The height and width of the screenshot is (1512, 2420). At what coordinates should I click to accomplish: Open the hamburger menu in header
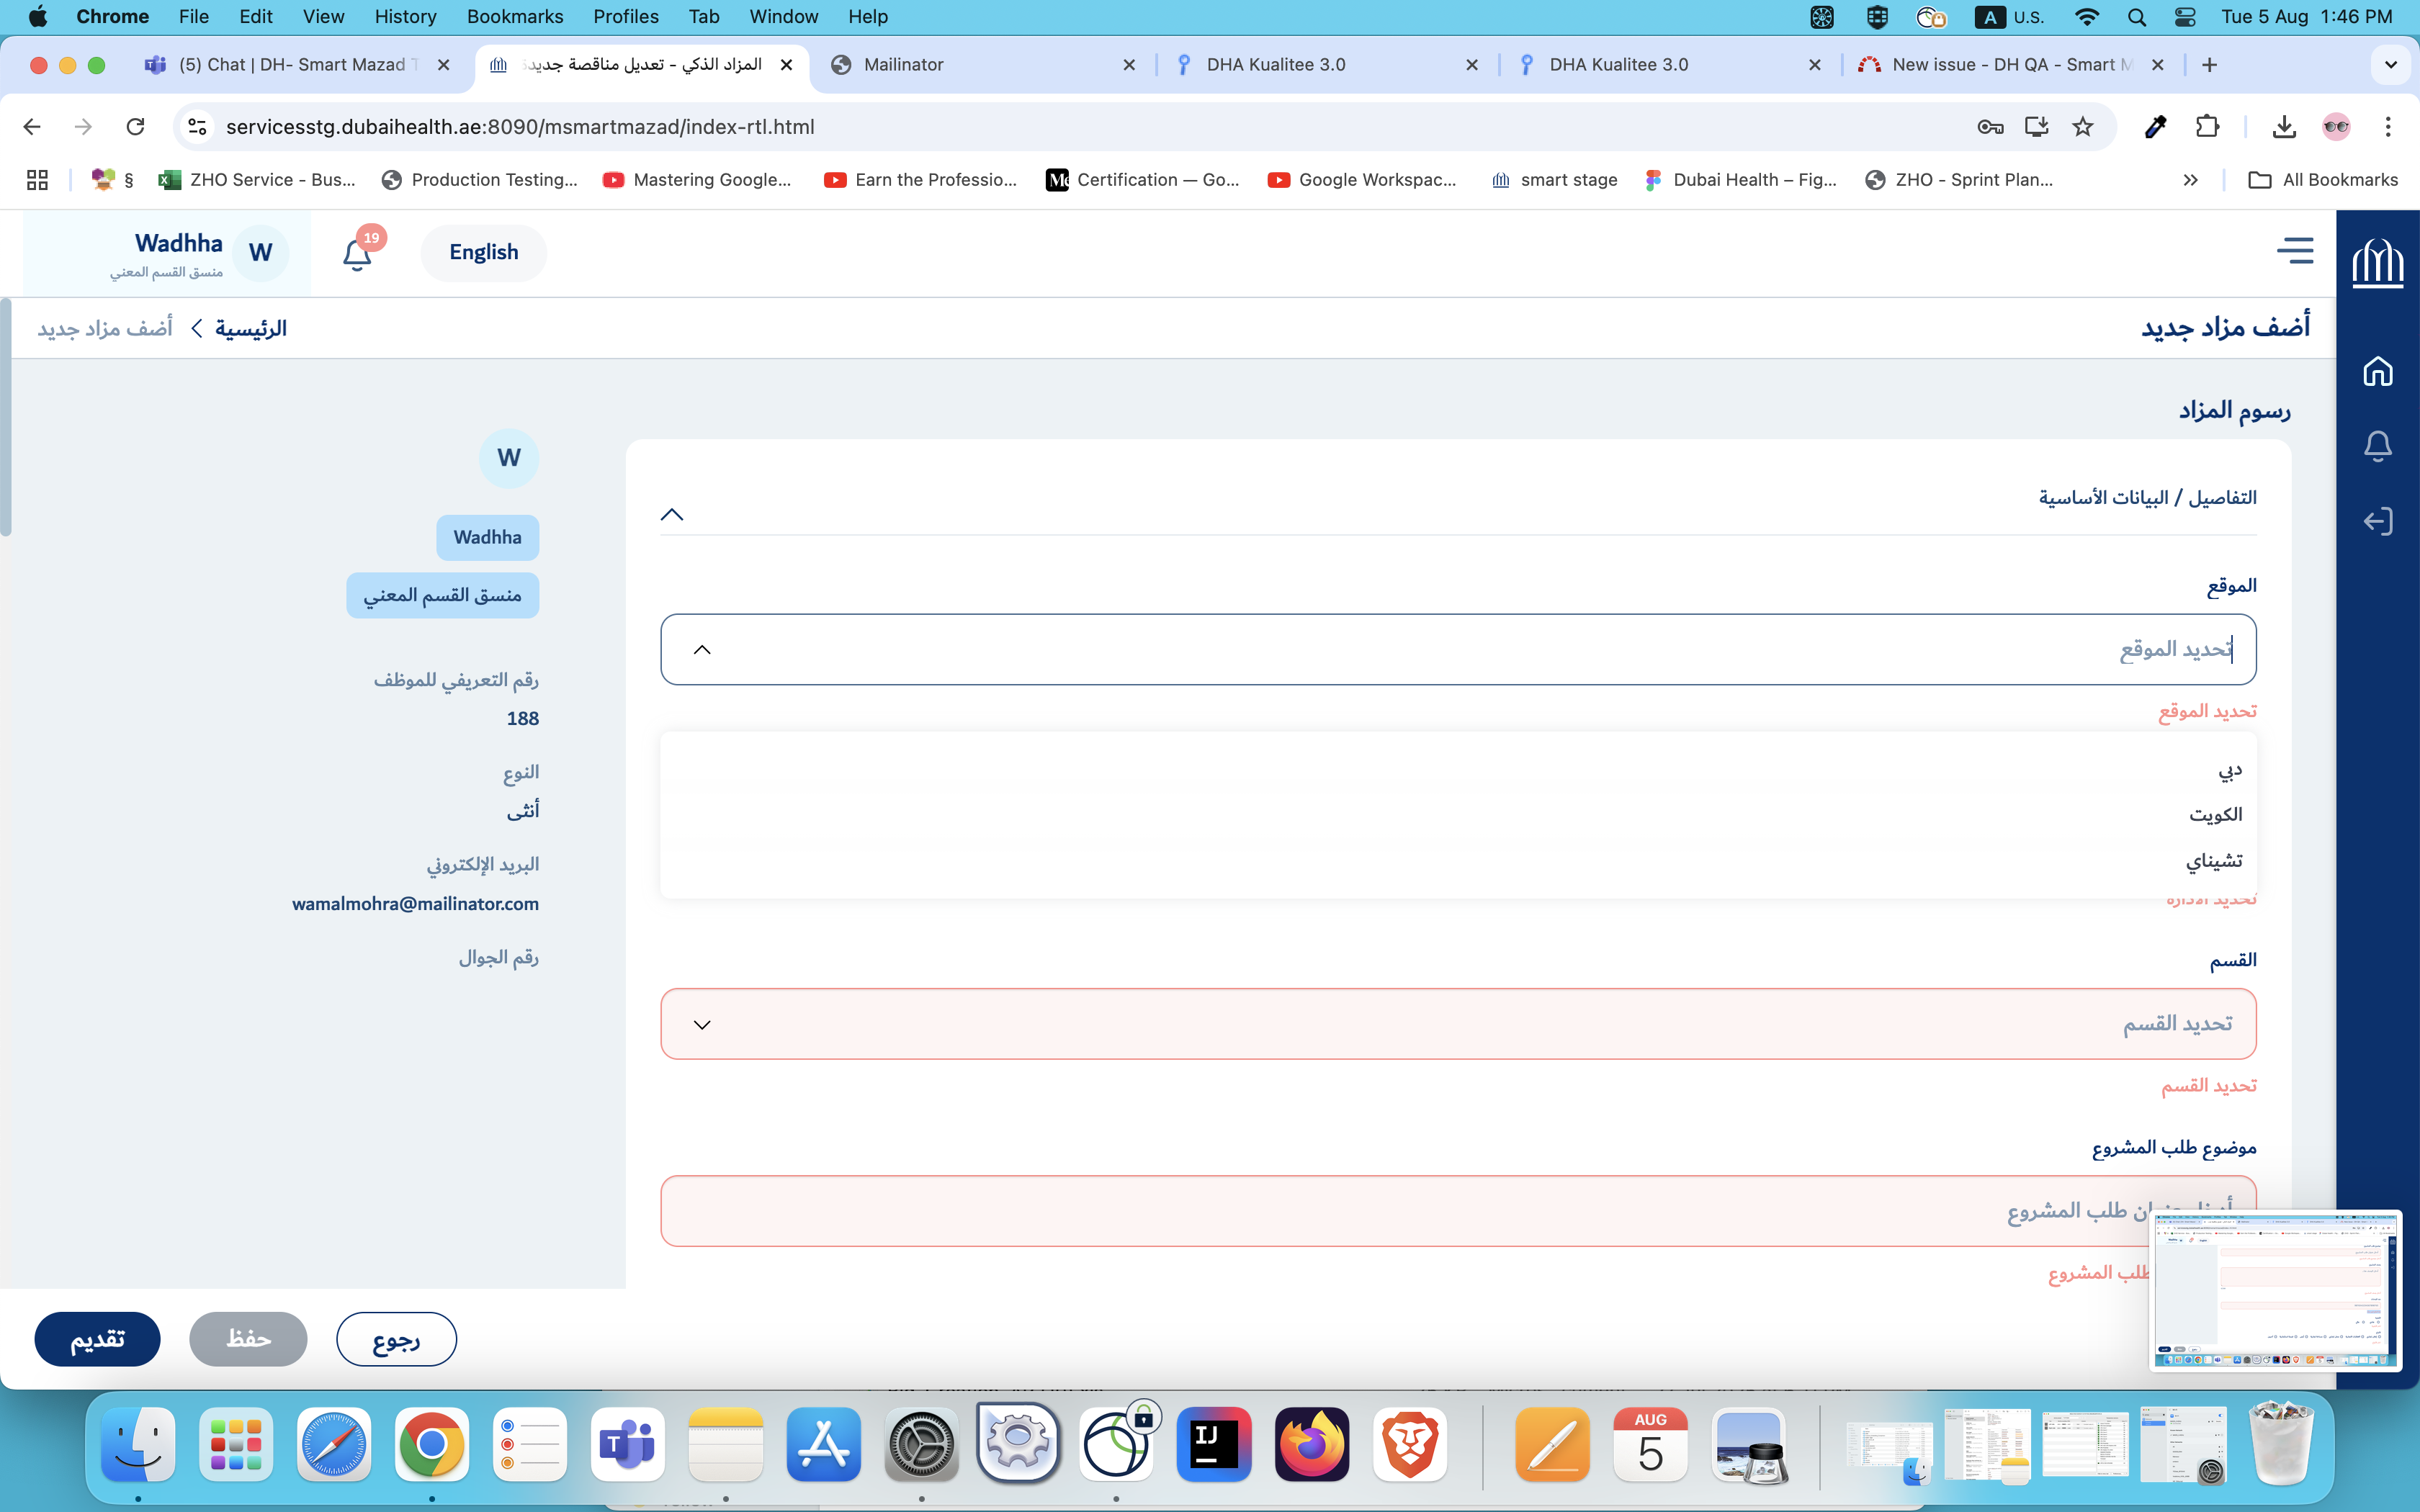2295,251
